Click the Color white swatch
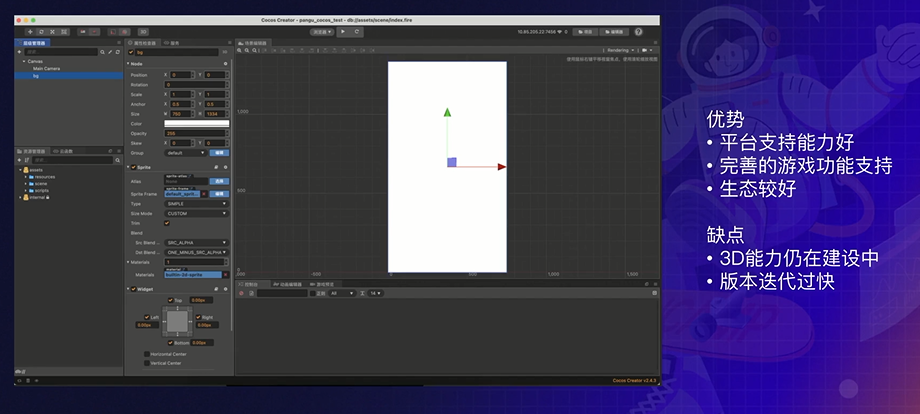920x414 pixels. click(197, 124)
